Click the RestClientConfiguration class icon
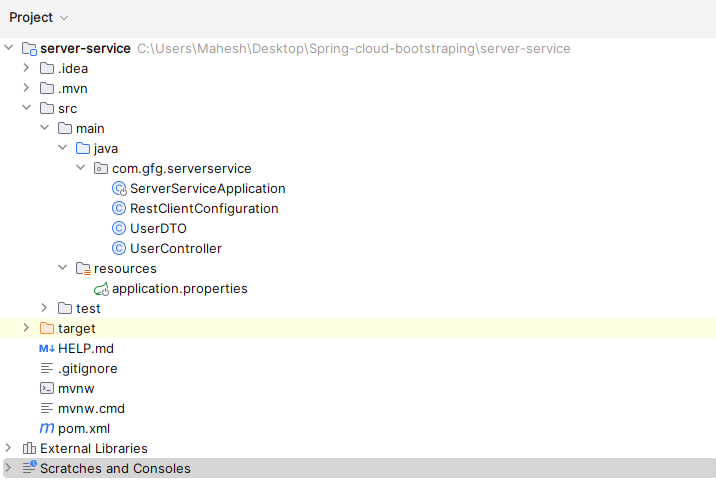 (x=119, y=208)
